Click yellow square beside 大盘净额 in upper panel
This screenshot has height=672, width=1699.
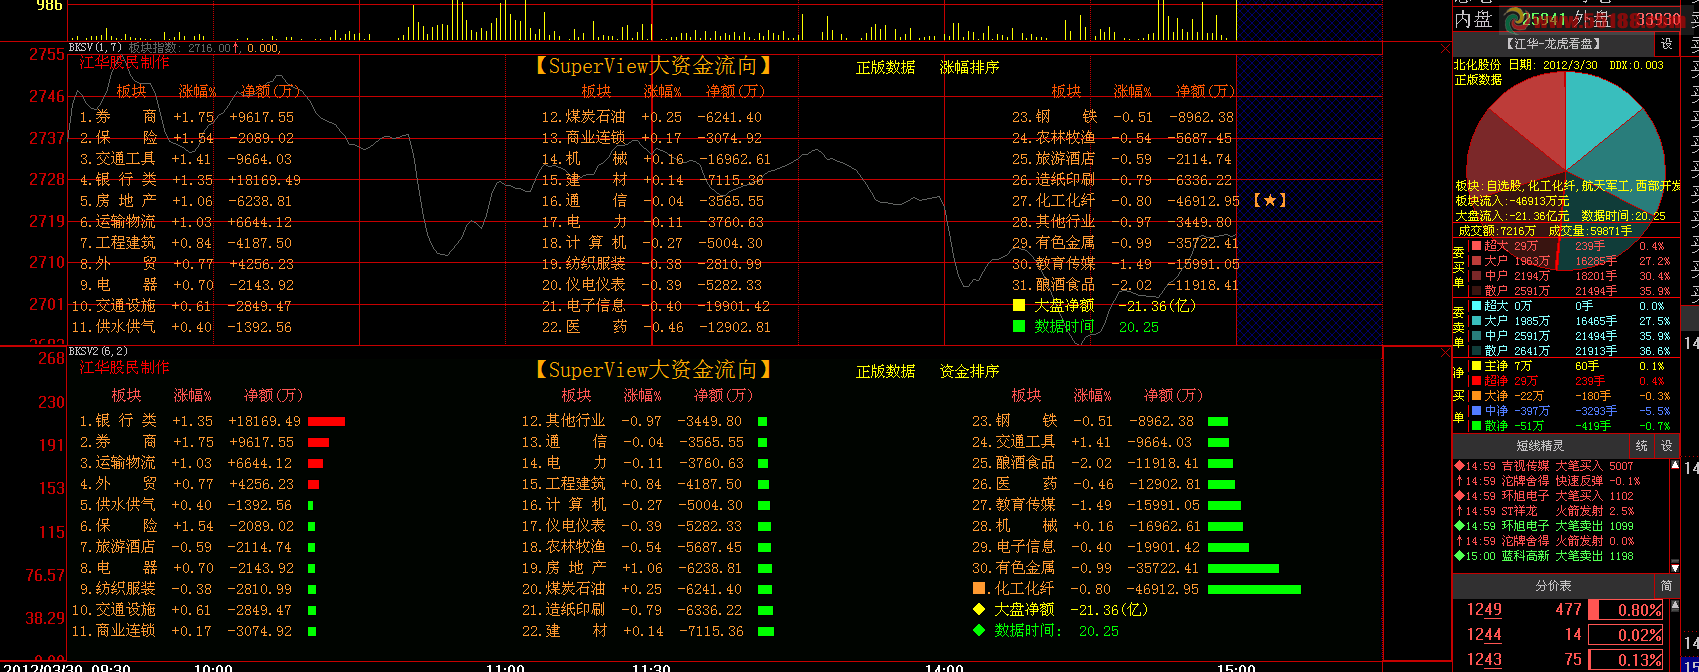point(1019,305)
